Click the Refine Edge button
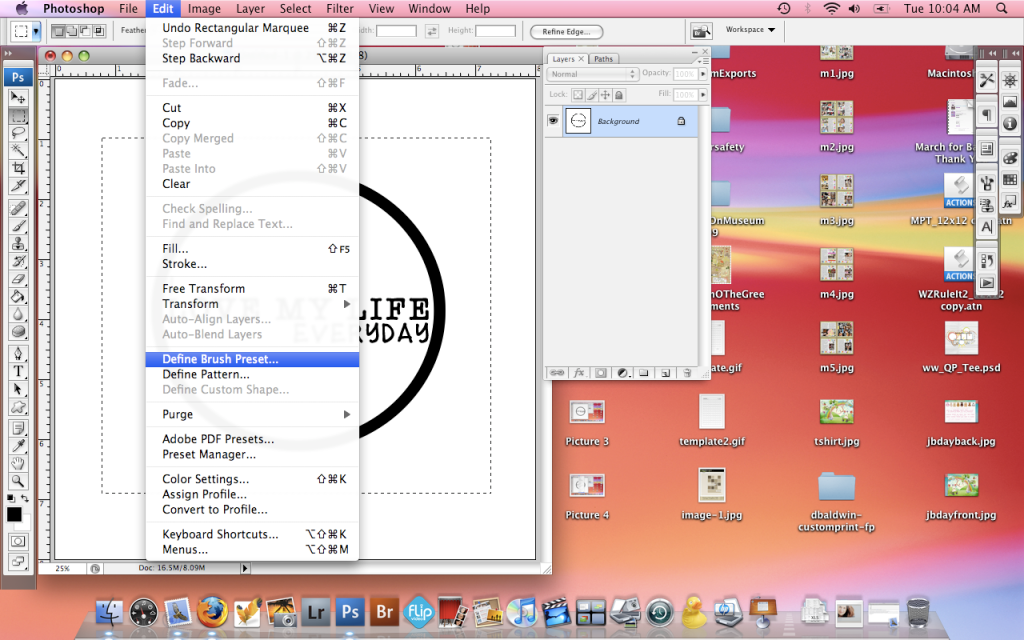 coord(566,31)
